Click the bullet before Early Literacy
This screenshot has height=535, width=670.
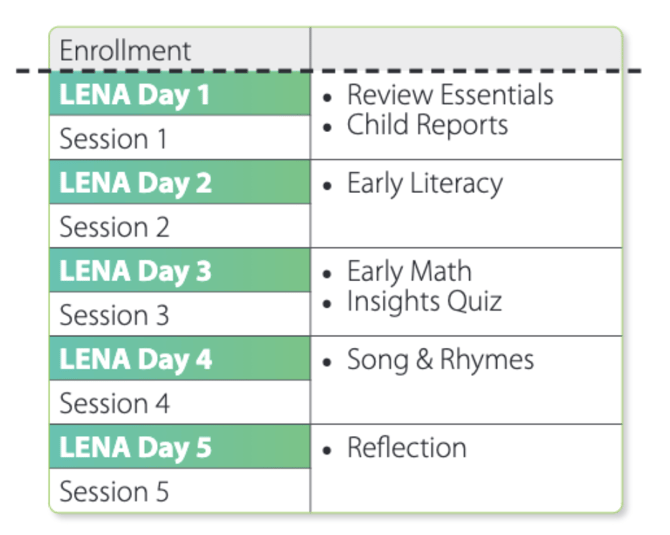pos(327,186)
